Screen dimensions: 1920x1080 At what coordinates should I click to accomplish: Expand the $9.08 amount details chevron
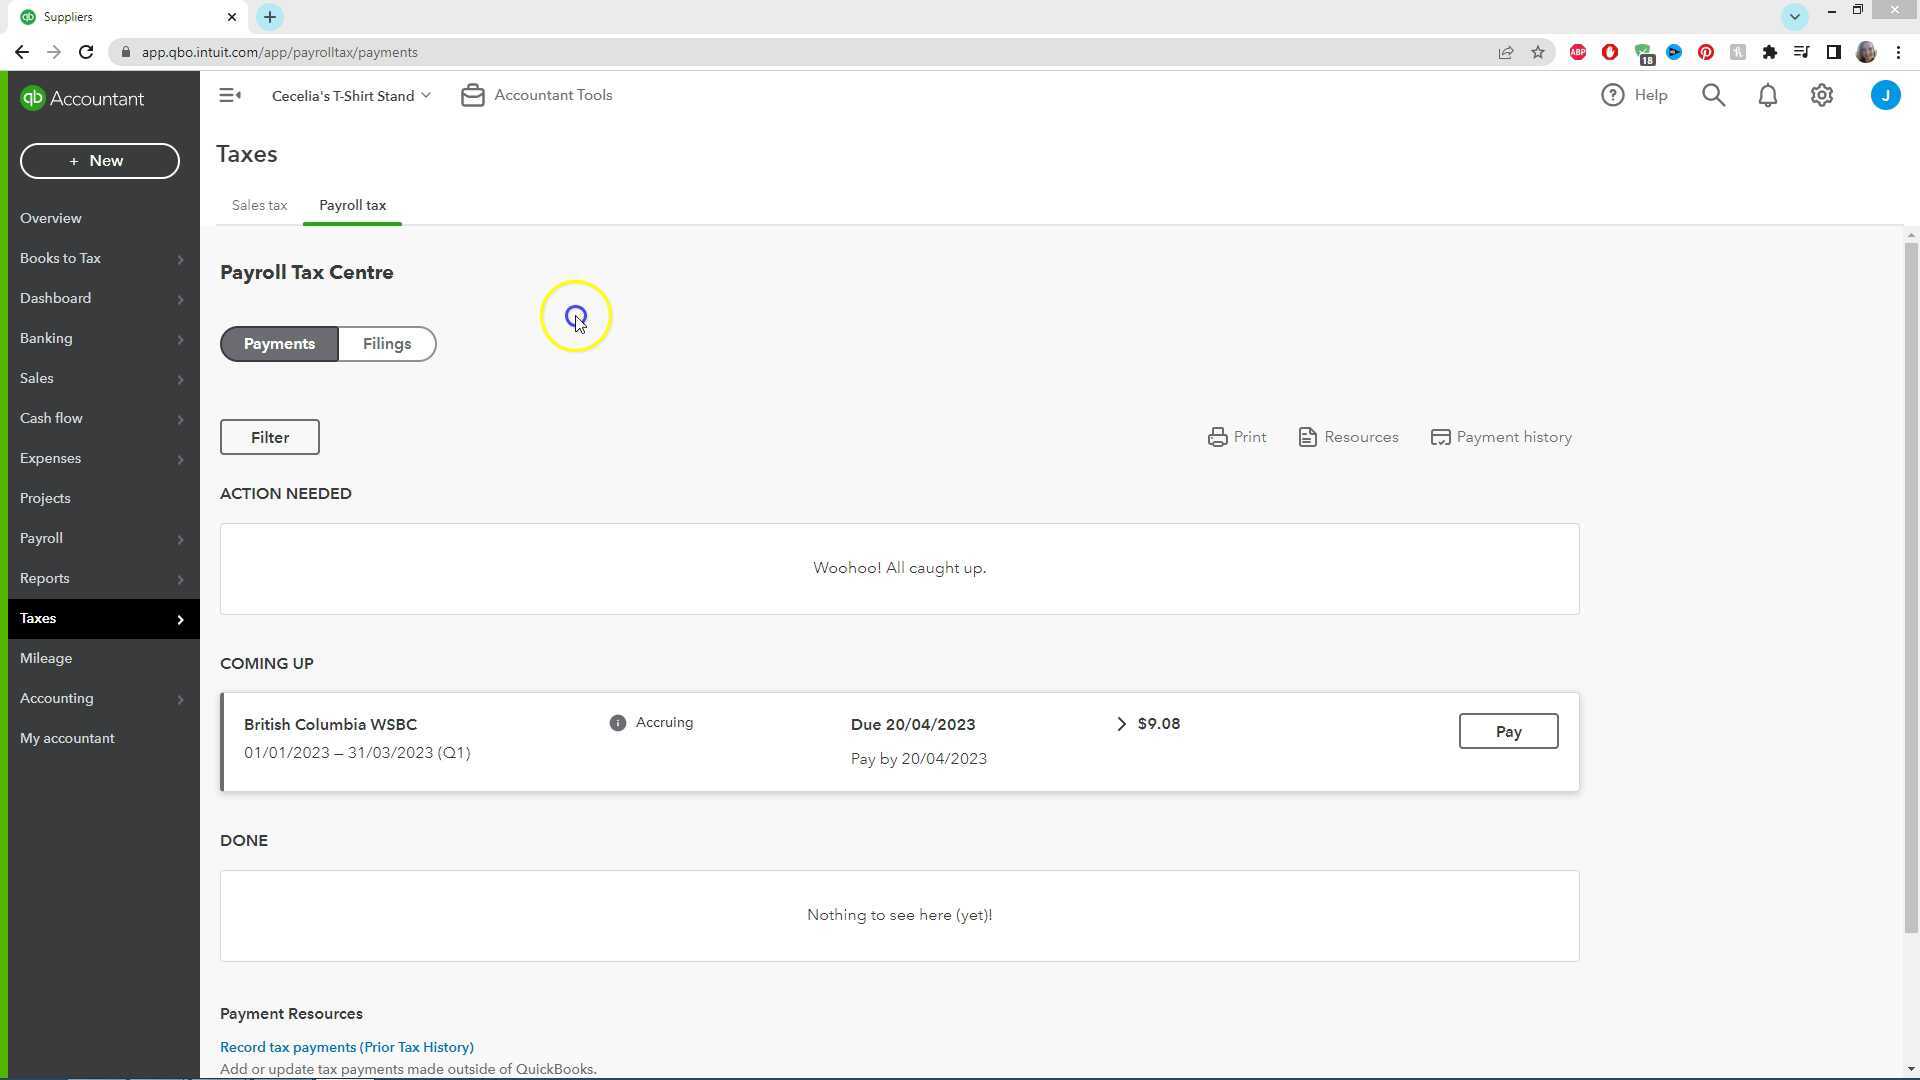point(1121,724)
